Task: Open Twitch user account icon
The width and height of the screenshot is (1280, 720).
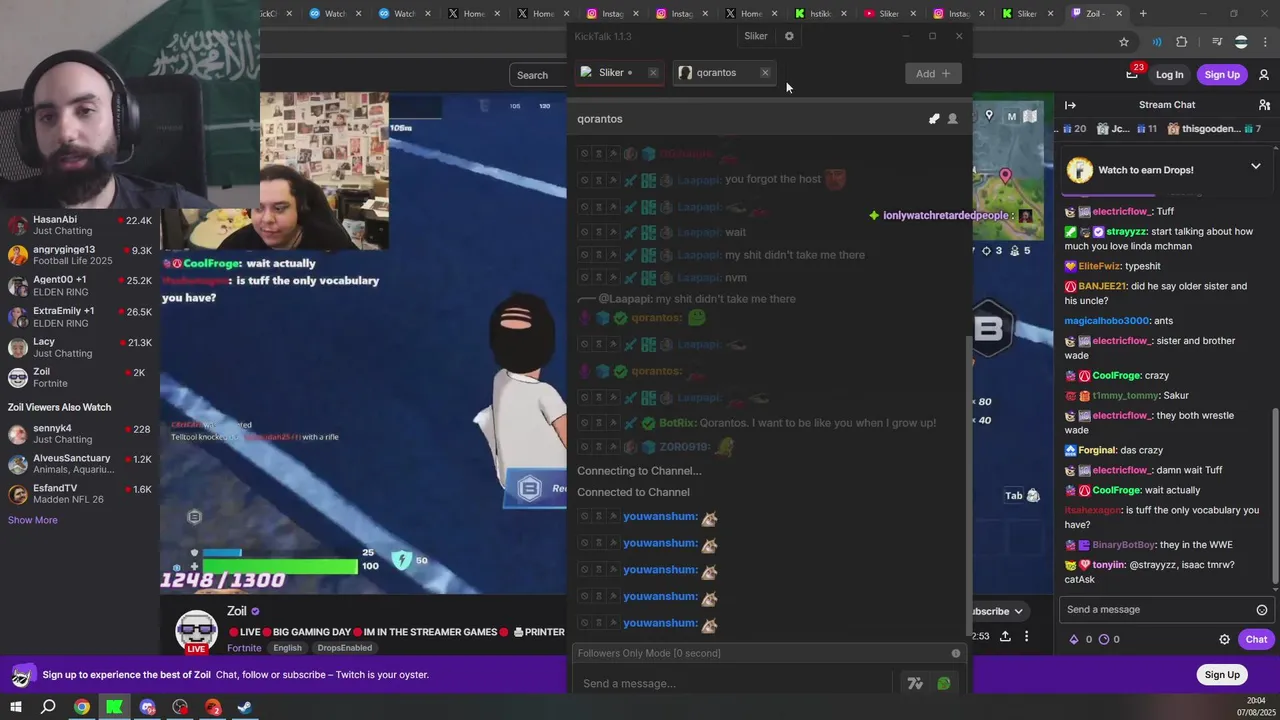Action: (1264, 75)
